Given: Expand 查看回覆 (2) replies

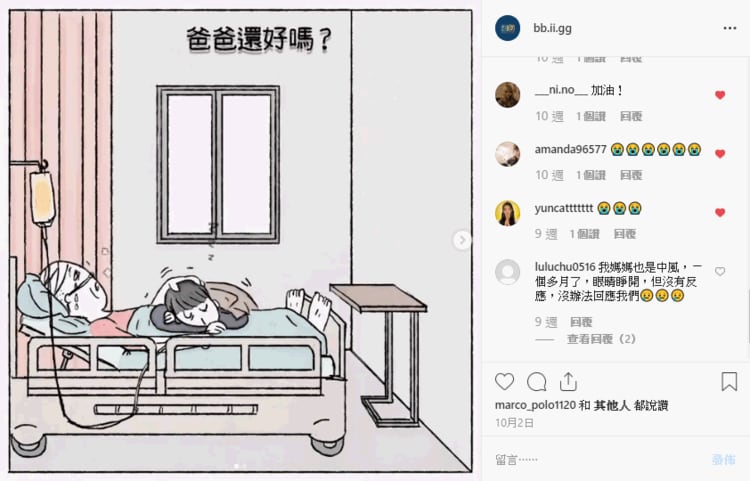Looking at the screenshot, I should click(601, 339).
